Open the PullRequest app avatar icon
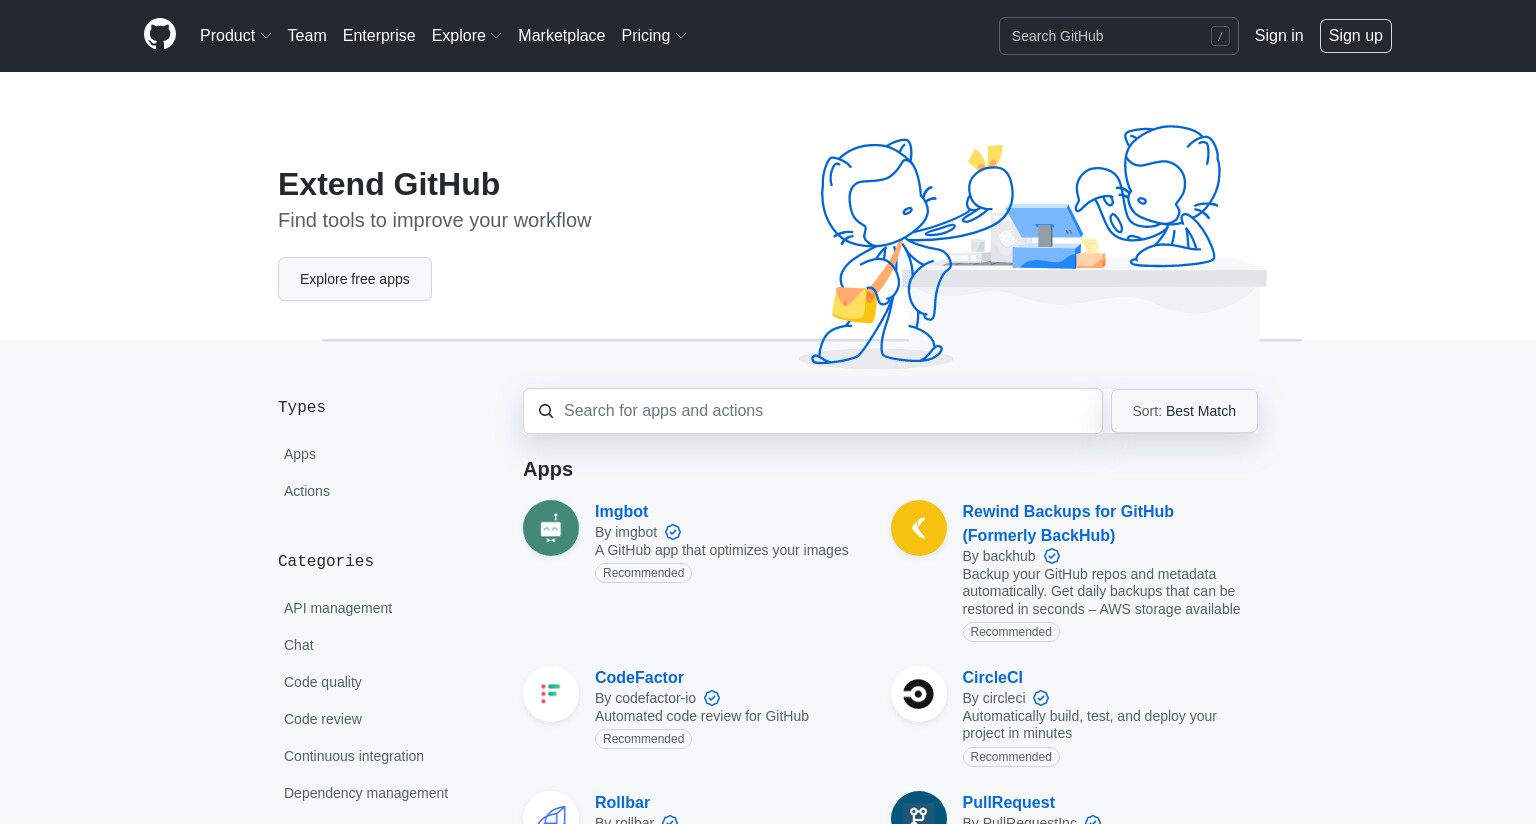This screenshot has width=1536, height=824. [919, 808]
